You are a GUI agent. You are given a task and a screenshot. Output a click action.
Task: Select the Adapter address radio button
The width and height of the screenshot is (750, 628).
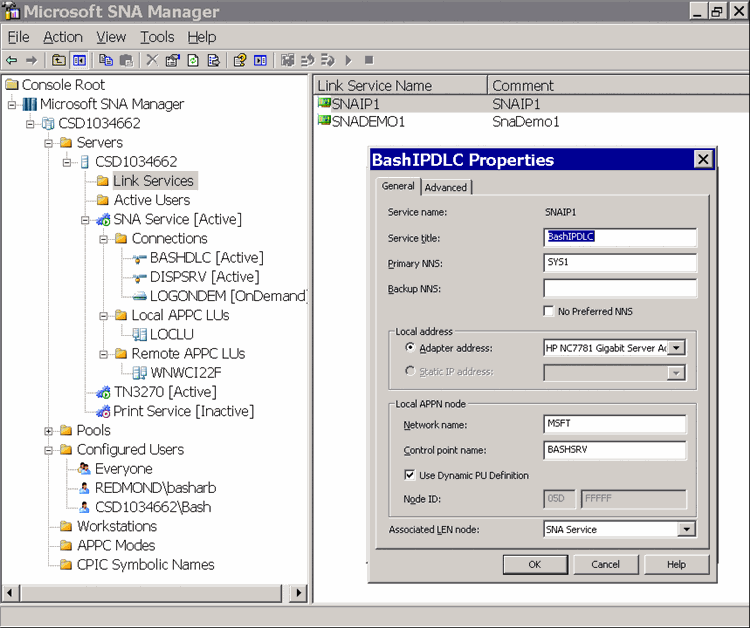point(410,347)
